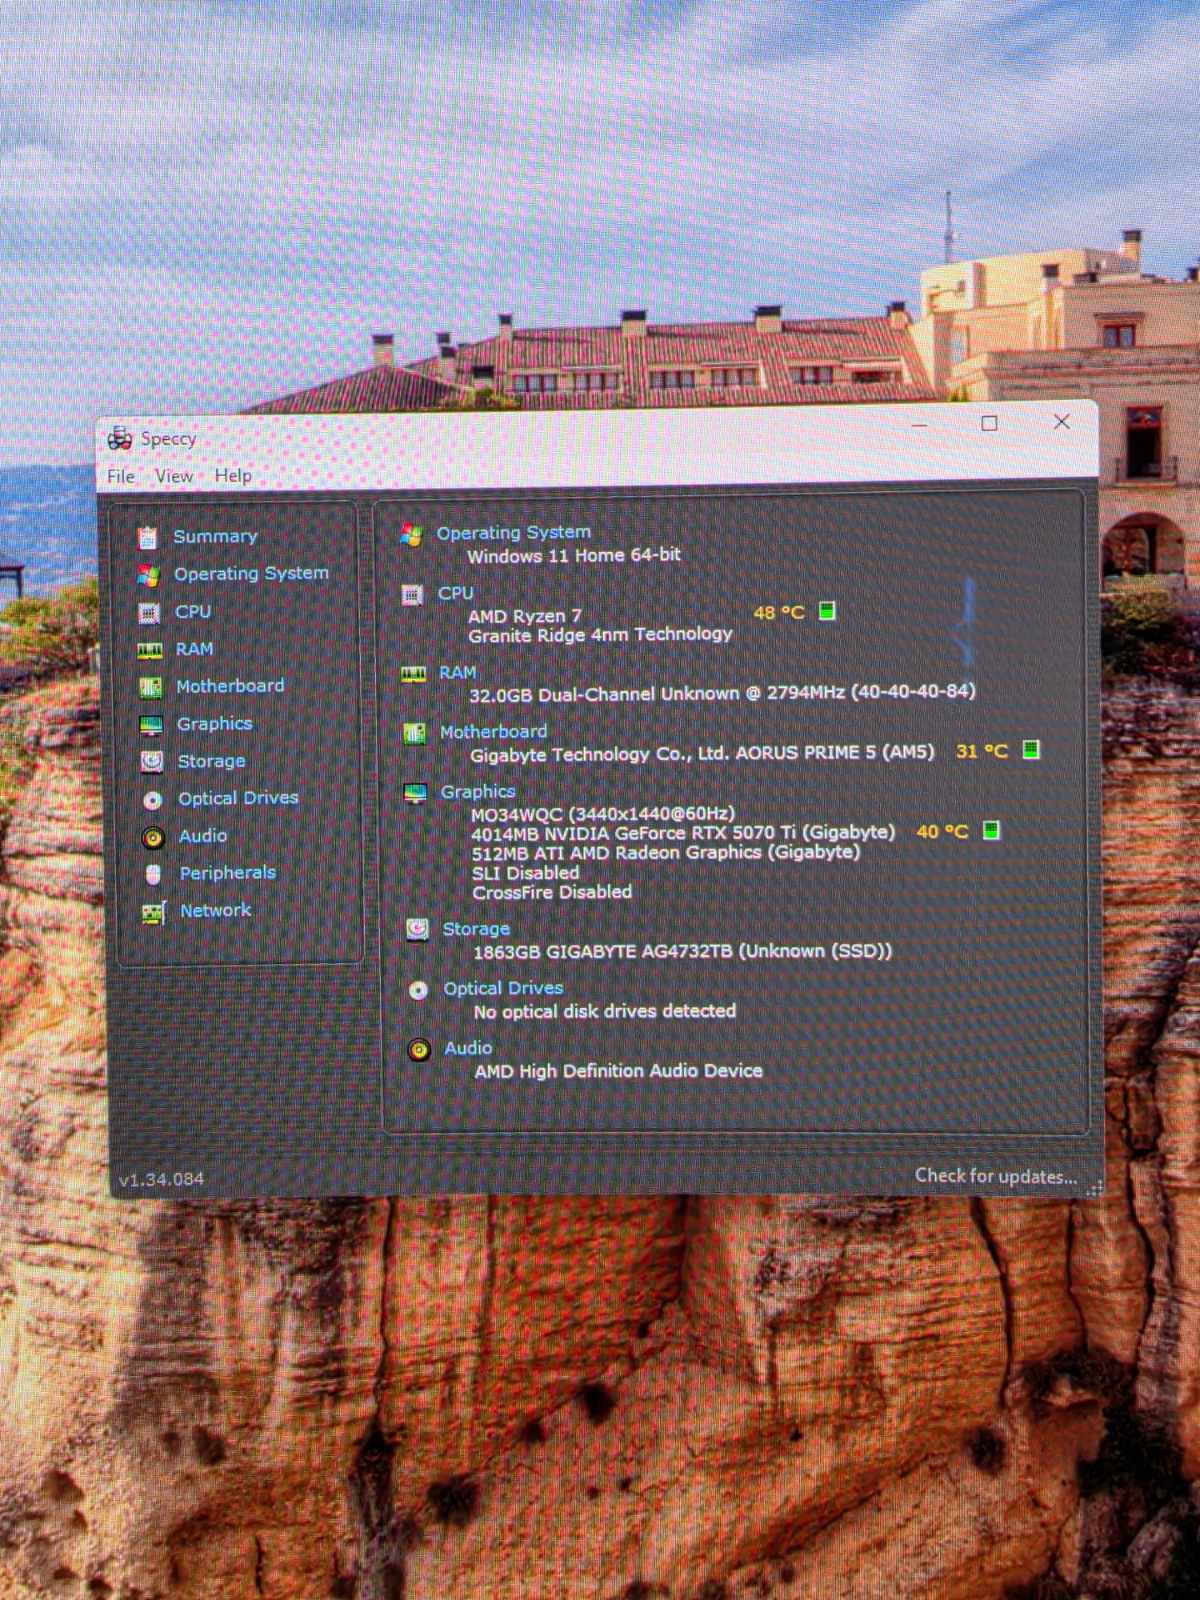Click the 32.0GB Dual-Channel RAM line

722,692
